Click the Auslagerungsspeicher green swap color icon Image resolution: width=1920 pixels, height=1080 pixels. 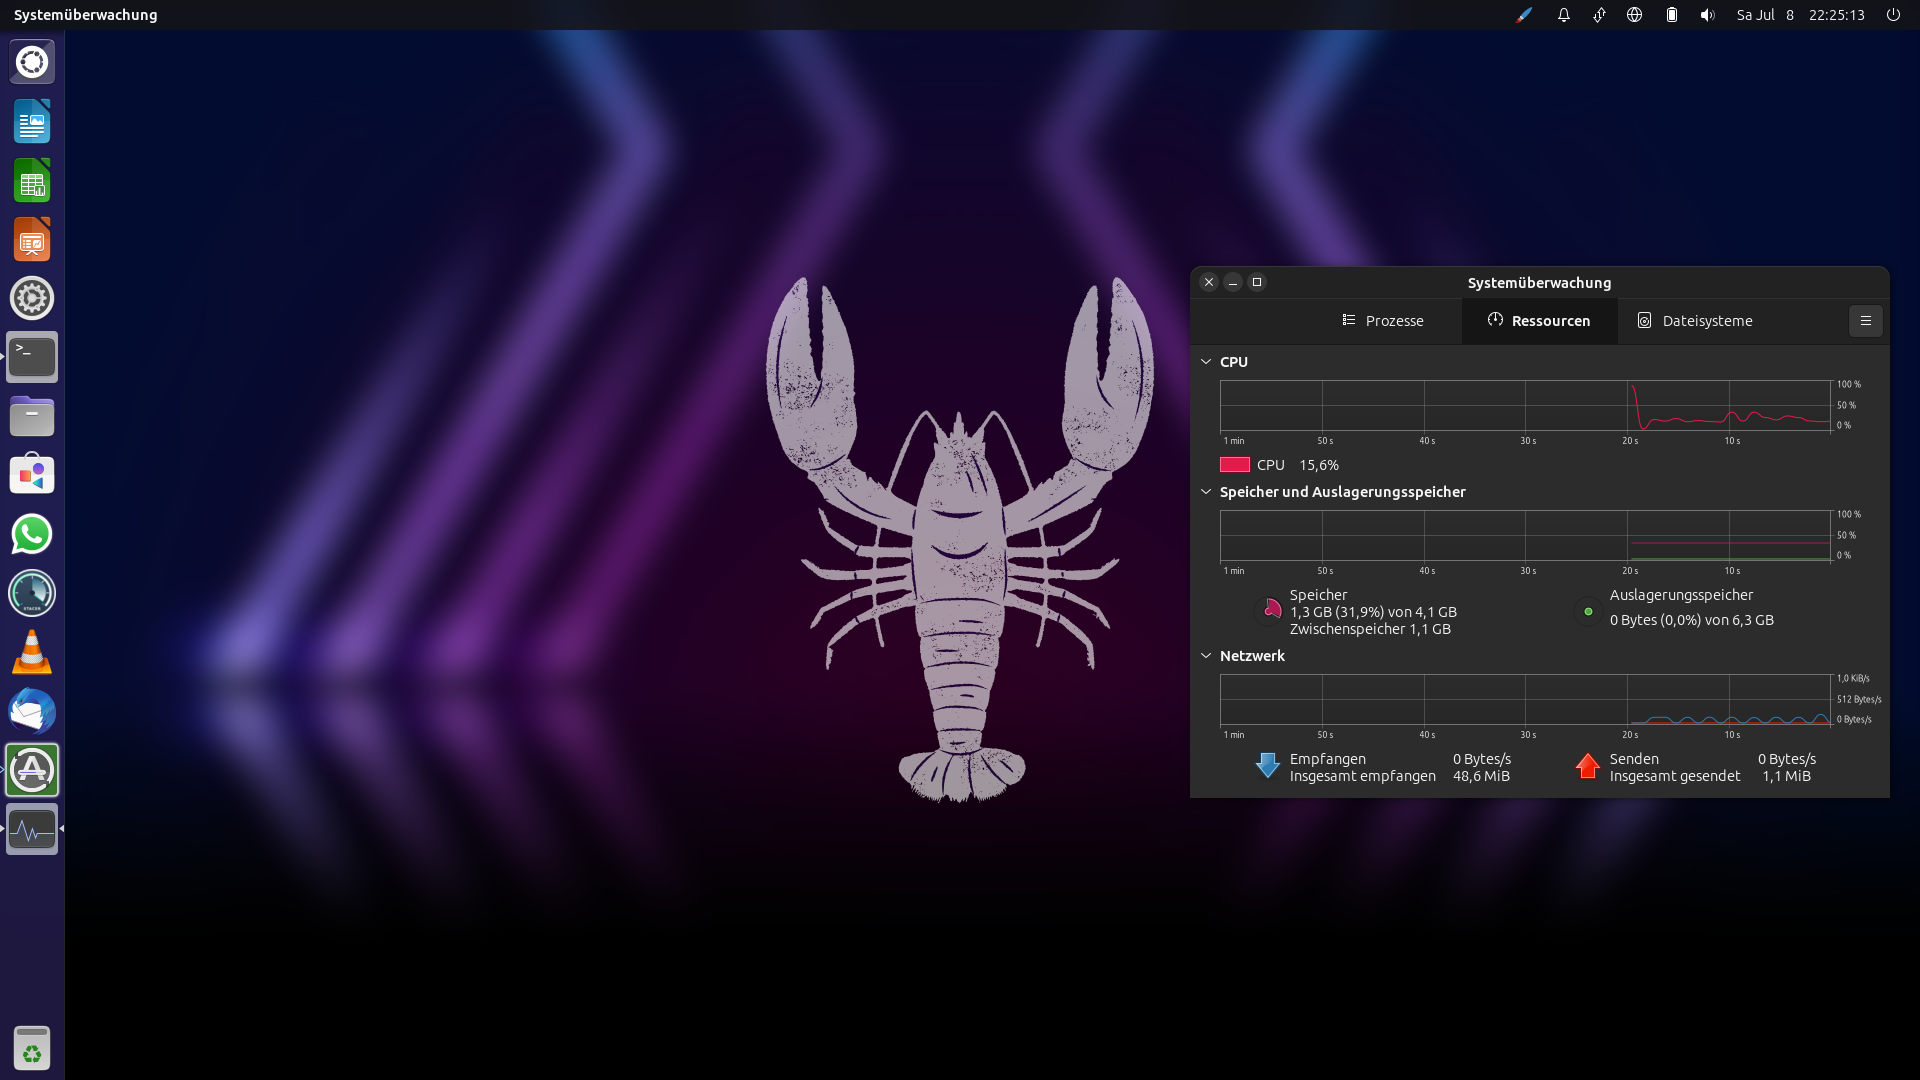(1588, 611)
